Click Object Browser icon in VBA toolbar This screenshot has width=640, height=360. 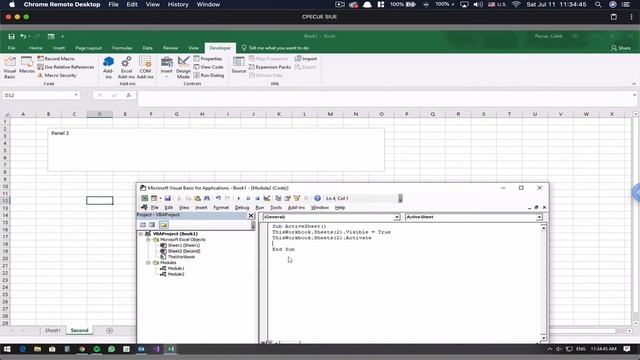(x=297, y=198)
